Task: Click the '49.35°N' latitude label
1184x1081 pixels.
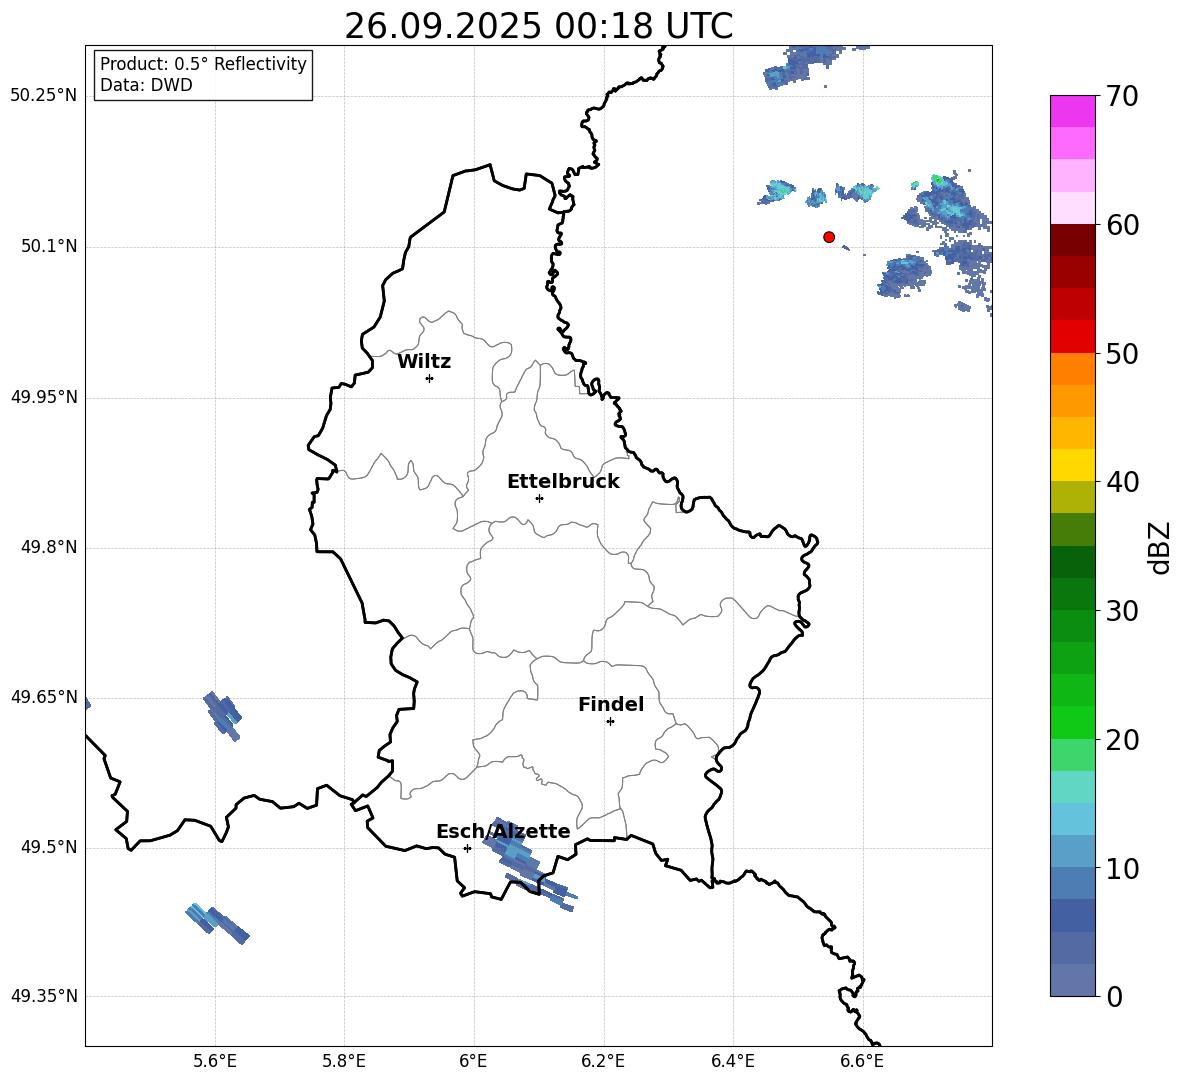Action: [44, 996]
